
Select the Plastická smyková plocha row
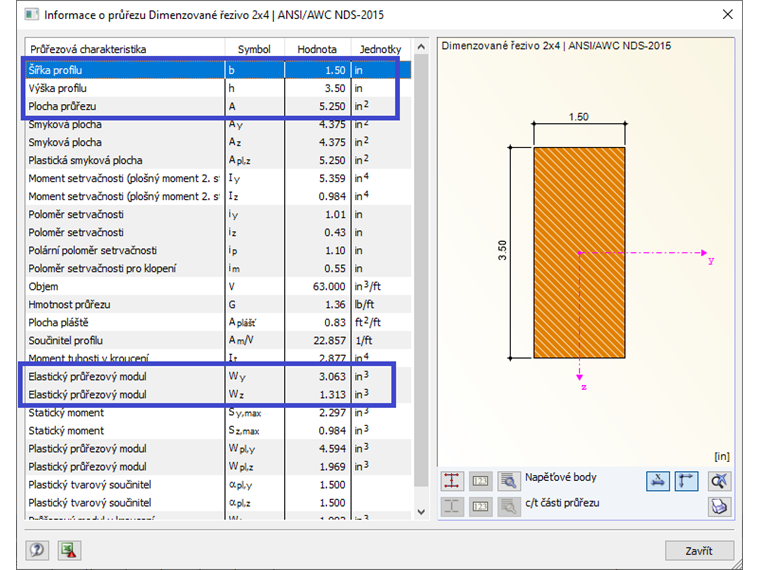tap(218, 160)
